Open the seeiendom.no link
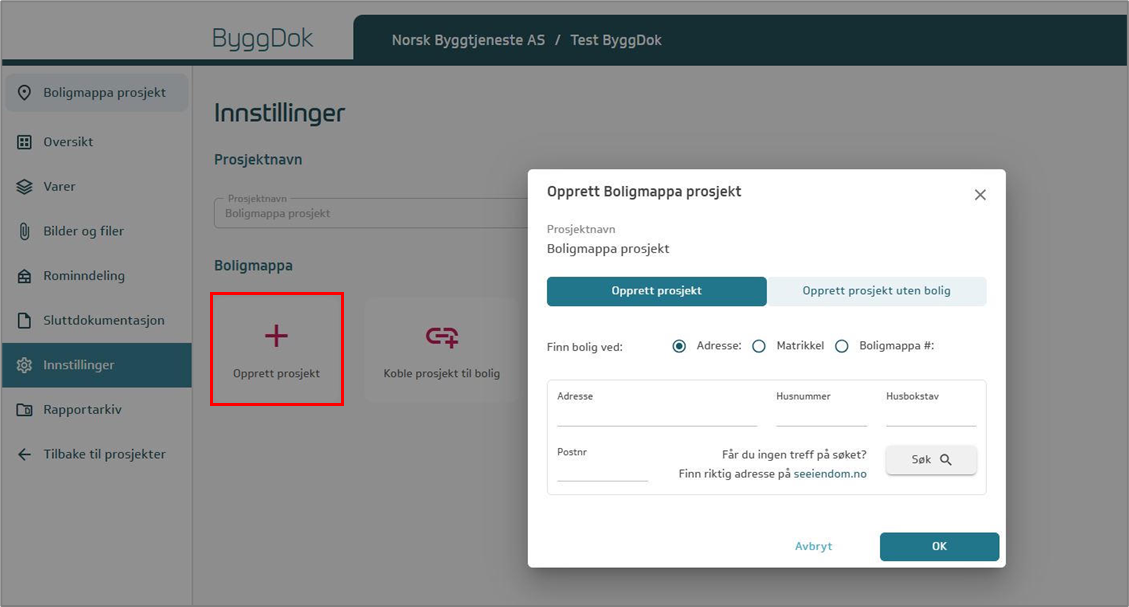This screenshot has height=607, width=1129. (x=830, y=474)
